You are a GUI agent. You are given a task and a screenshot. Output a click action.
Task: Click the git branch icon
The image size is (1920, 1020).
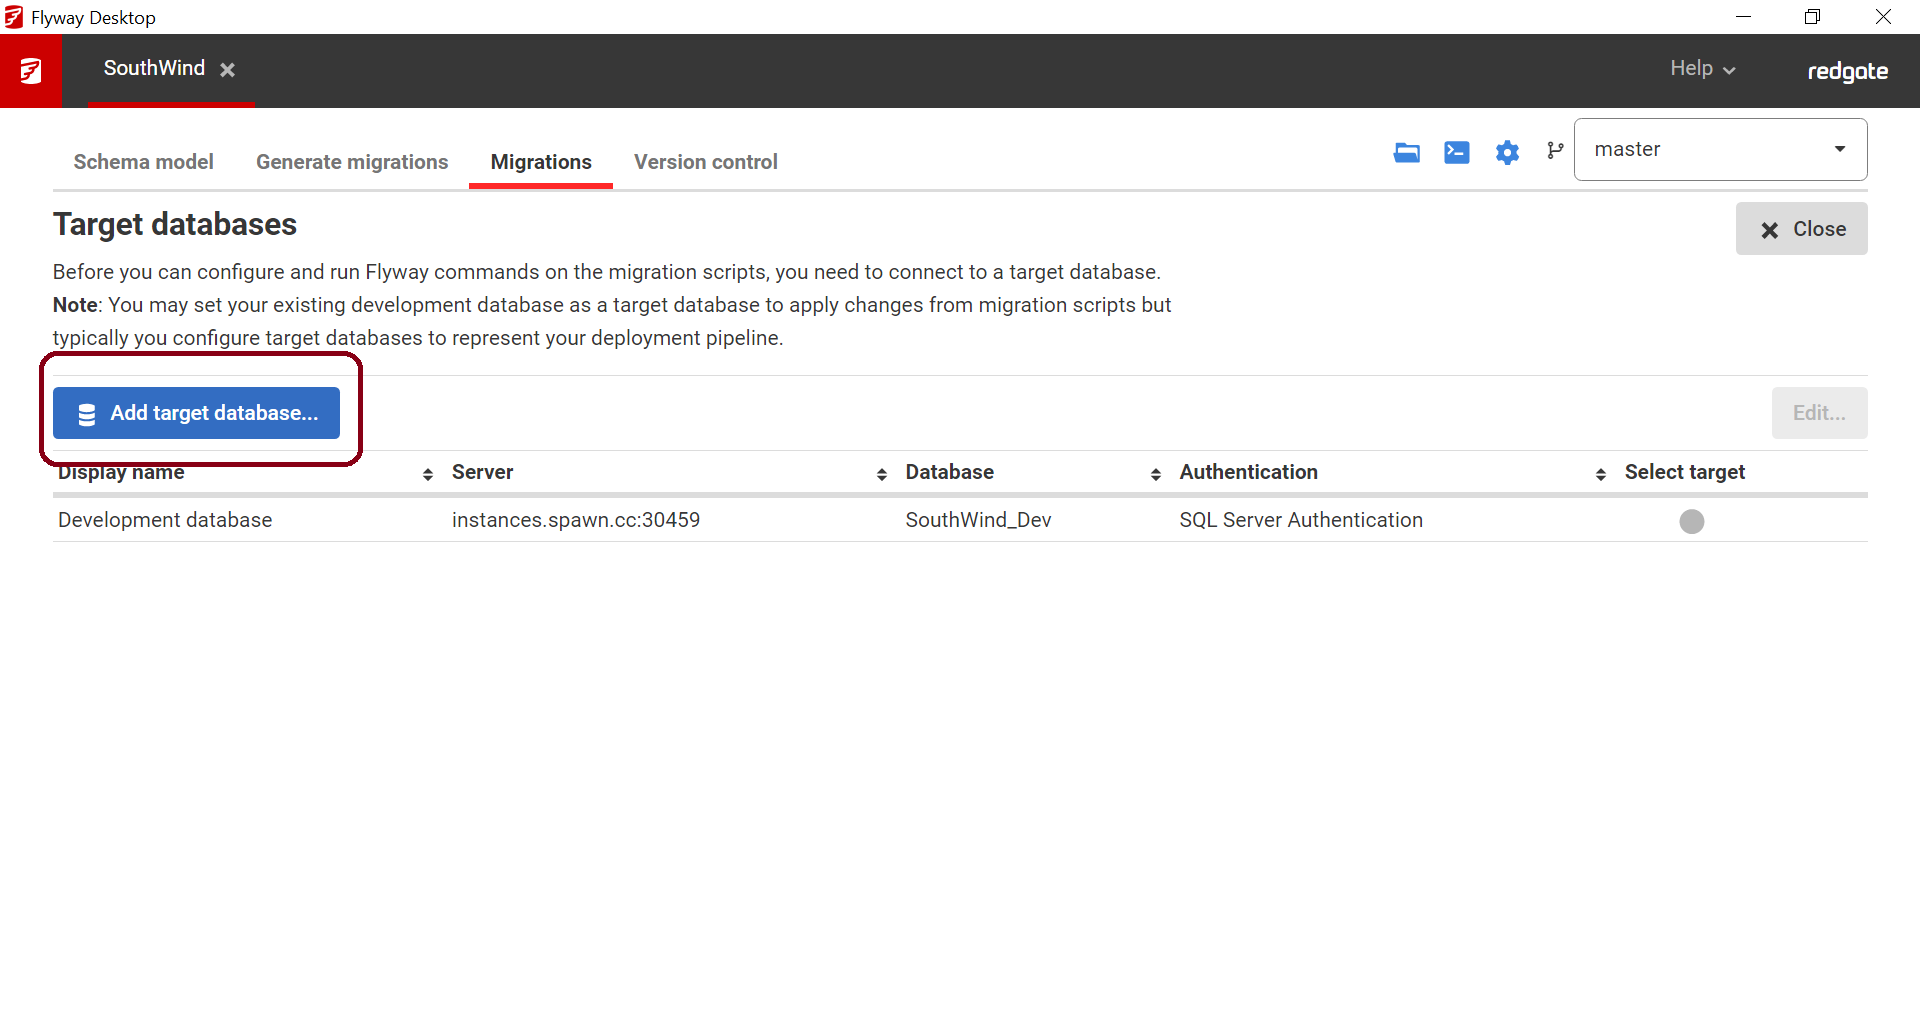[x=1554, y=151]
